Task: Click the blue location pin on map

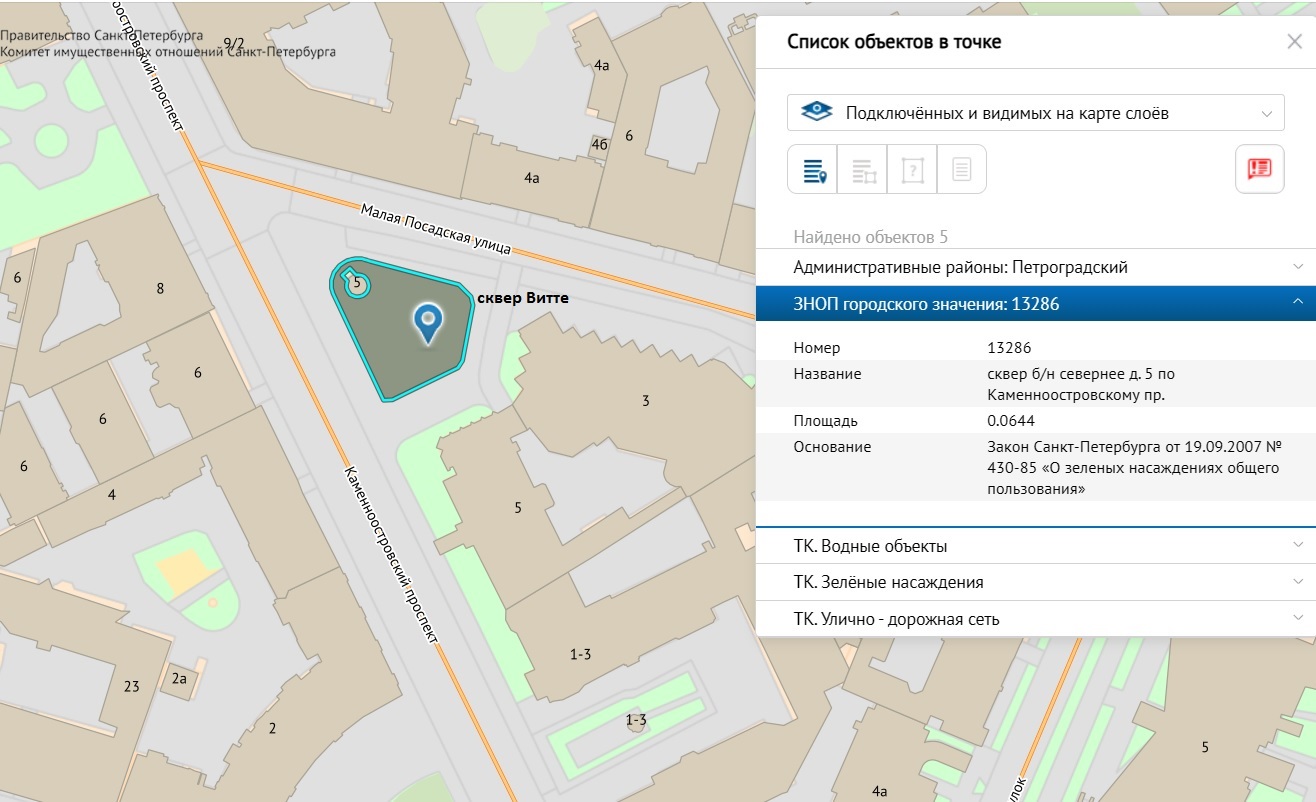Action: pos(429,324)
